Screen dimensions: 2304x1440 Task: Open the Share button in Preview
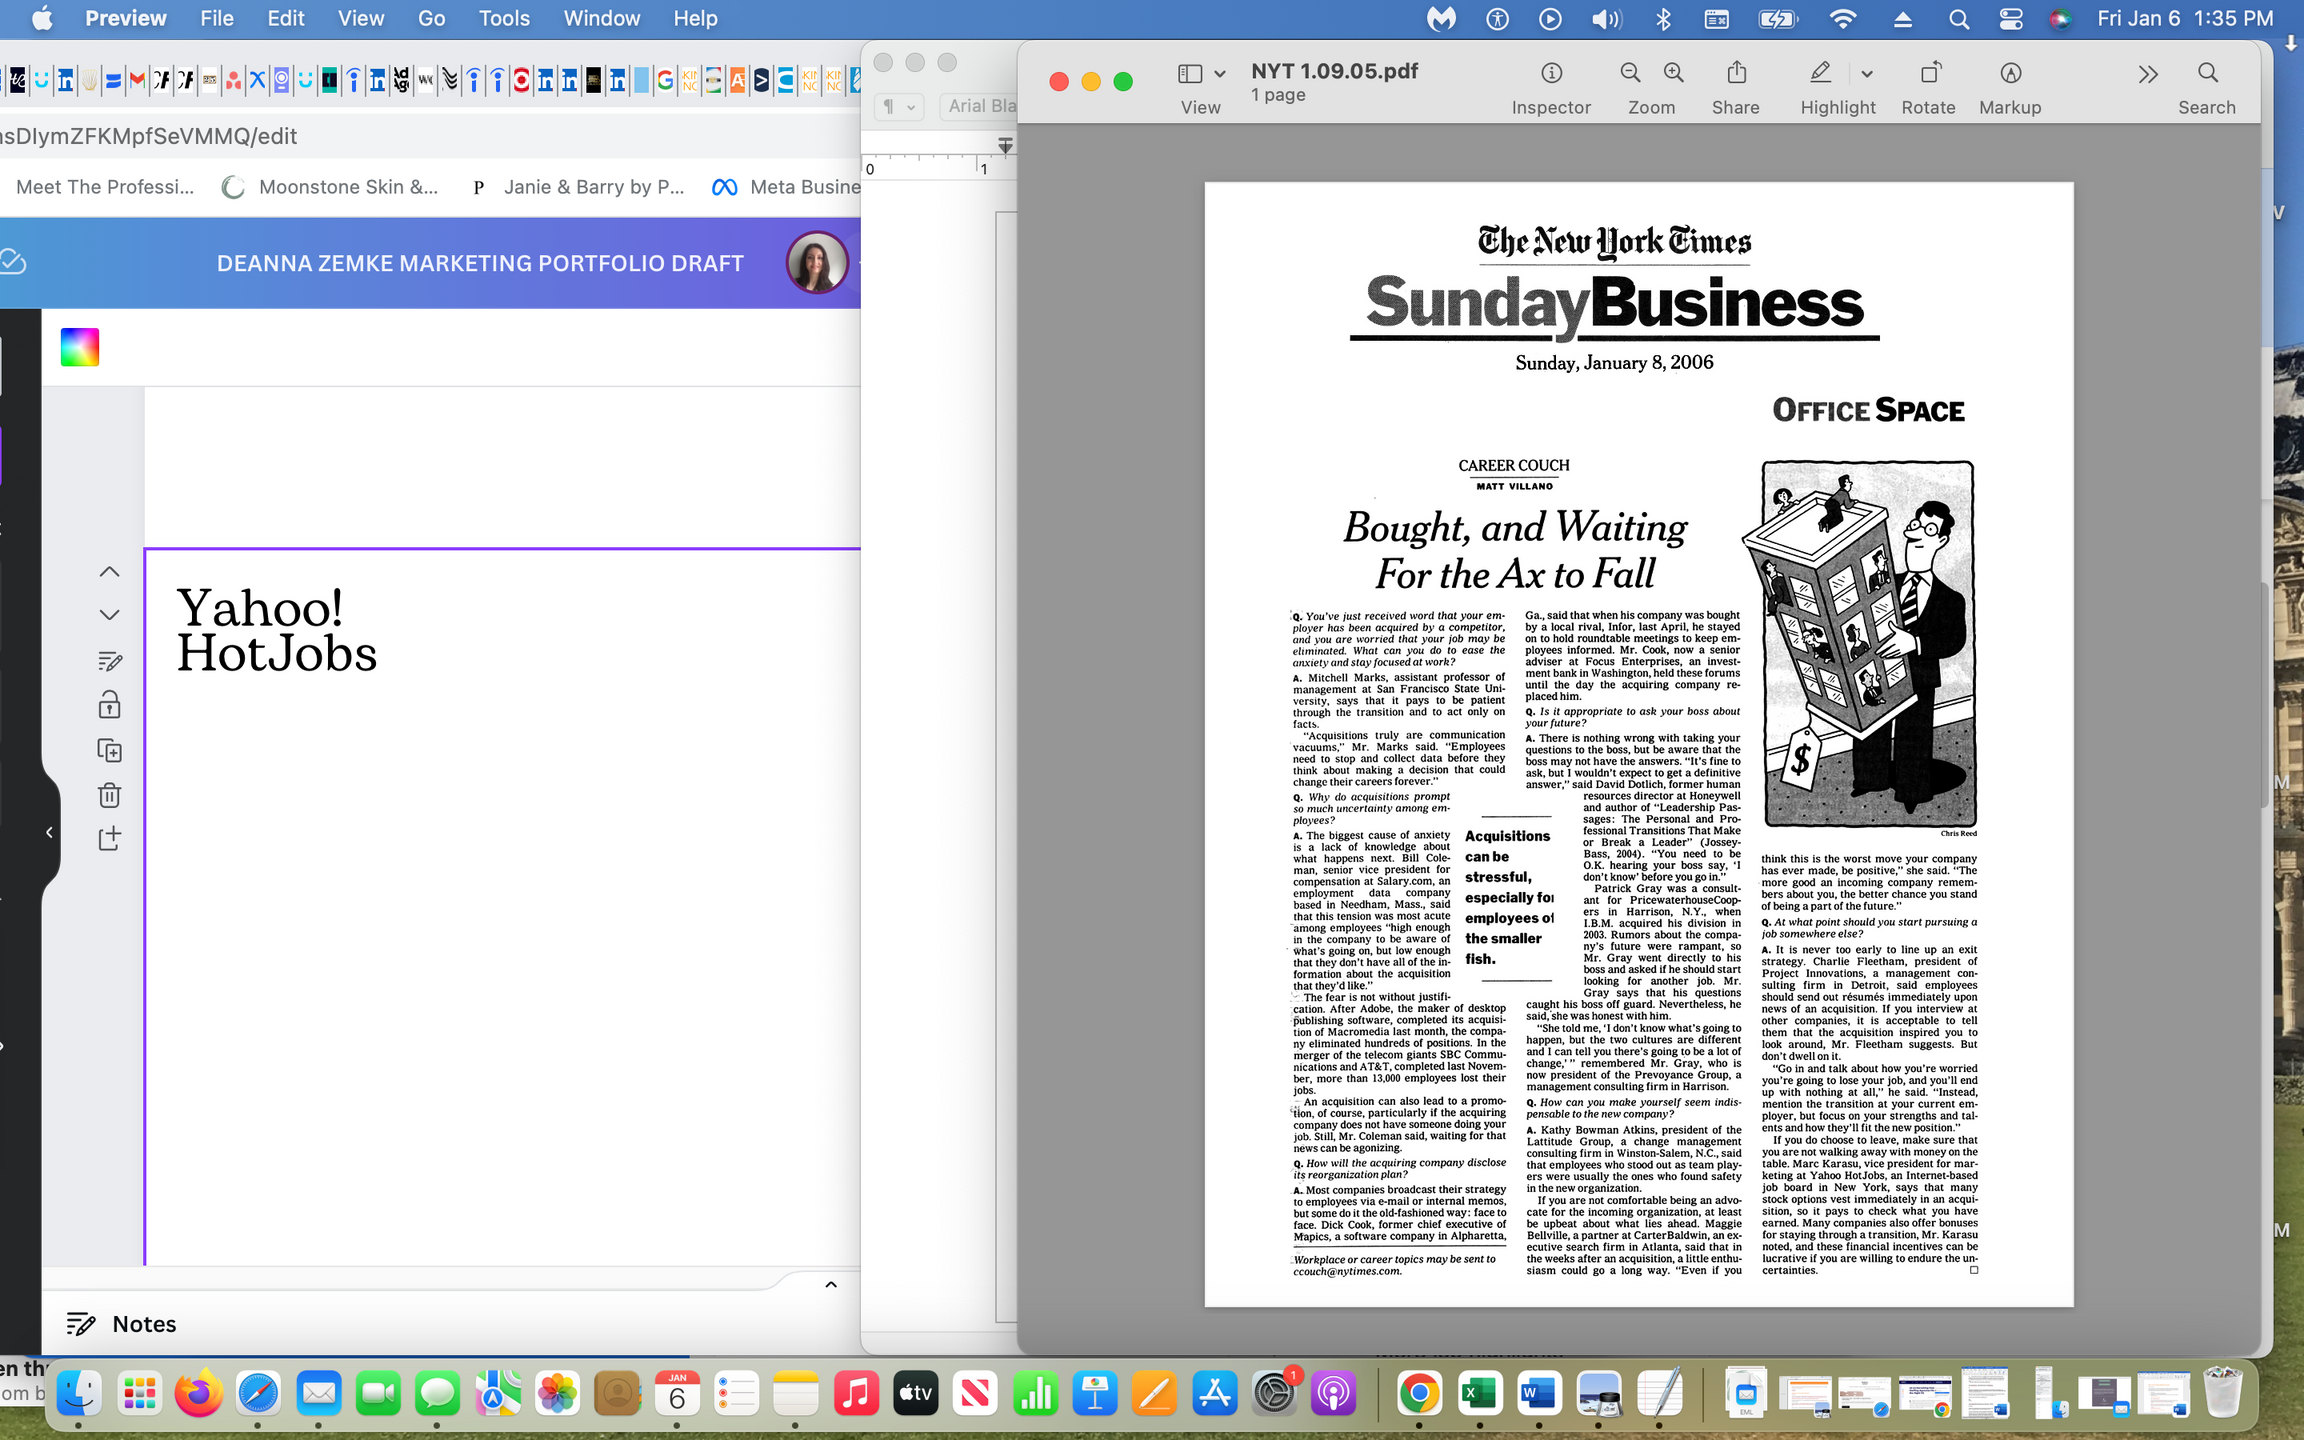coord(1736,73)
